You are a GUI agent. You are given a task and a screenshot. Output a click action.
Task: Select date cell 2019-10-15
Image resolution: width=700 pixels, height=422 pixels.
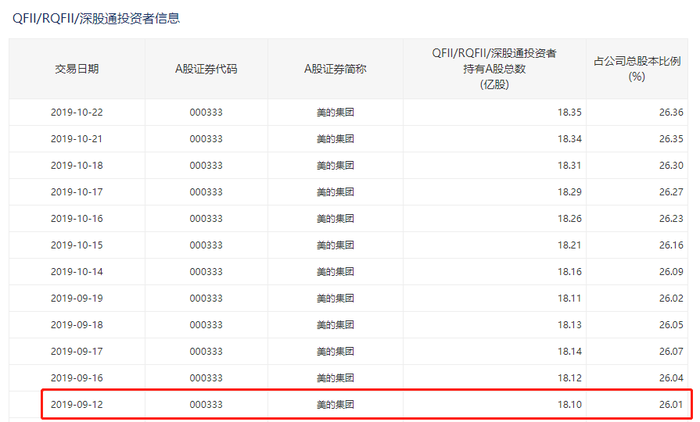click(x=77, y=245)
